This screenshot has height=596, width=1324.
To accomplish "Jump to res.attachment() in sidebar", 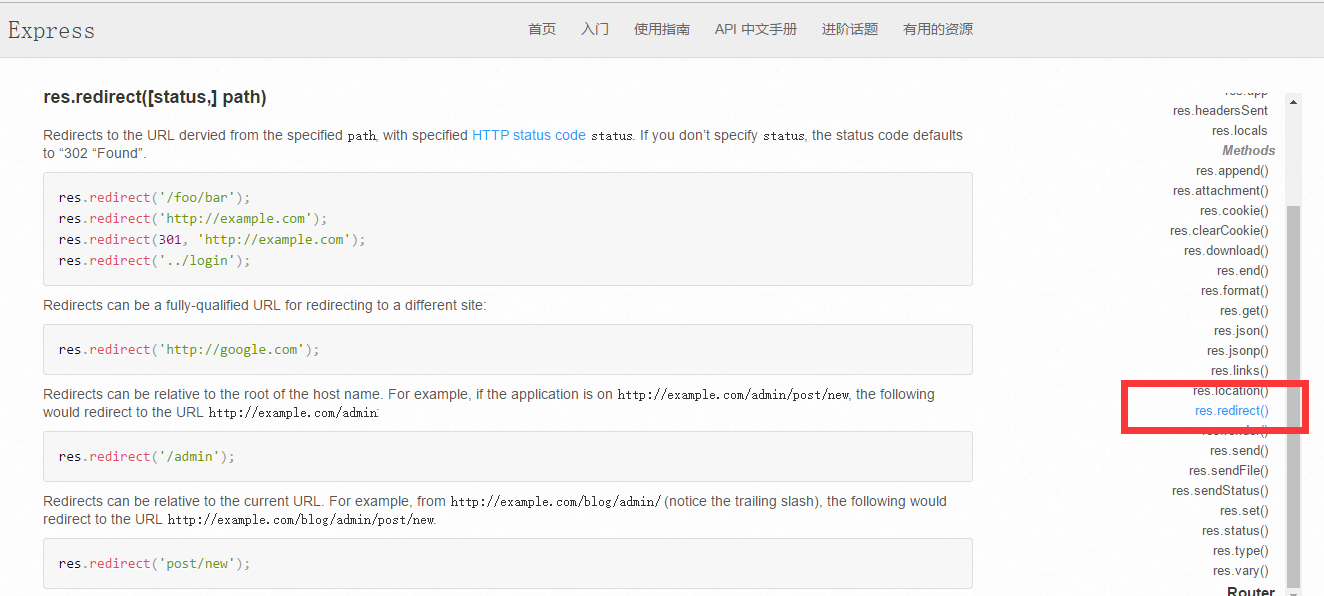I will coord(1221,191).
